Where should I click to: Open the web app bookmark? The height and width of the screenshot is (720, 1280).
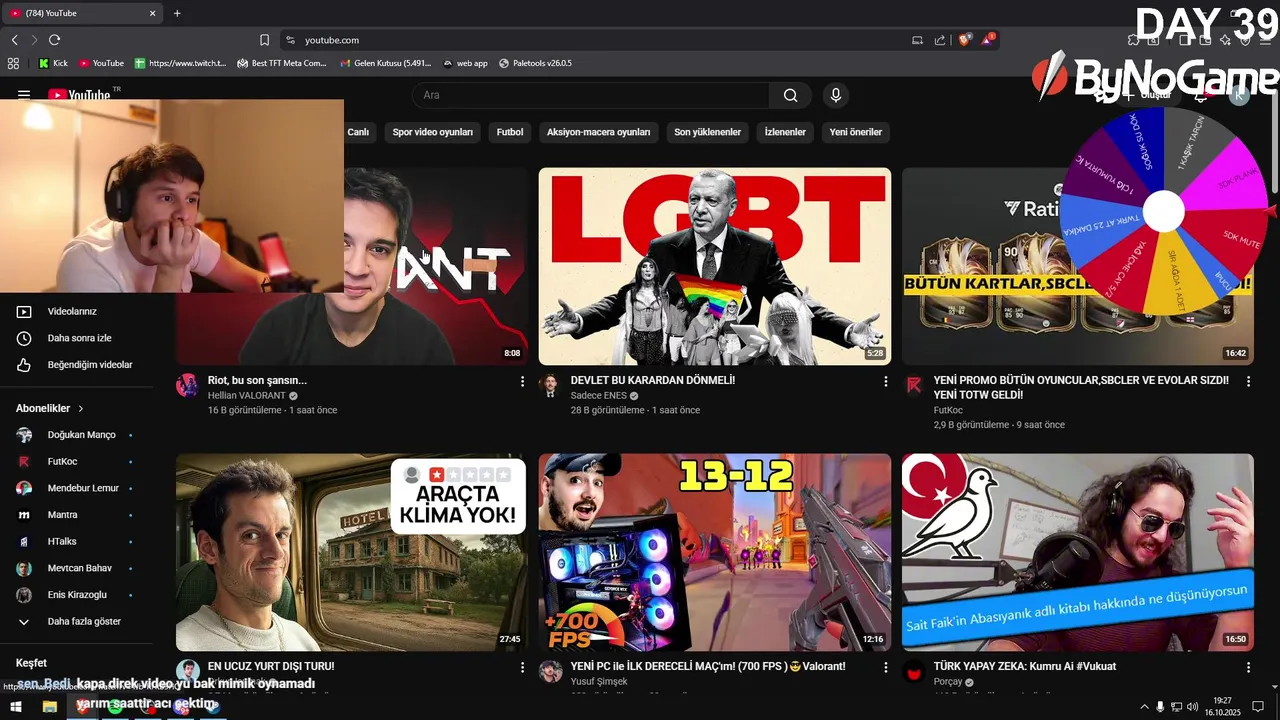point(465,63)
